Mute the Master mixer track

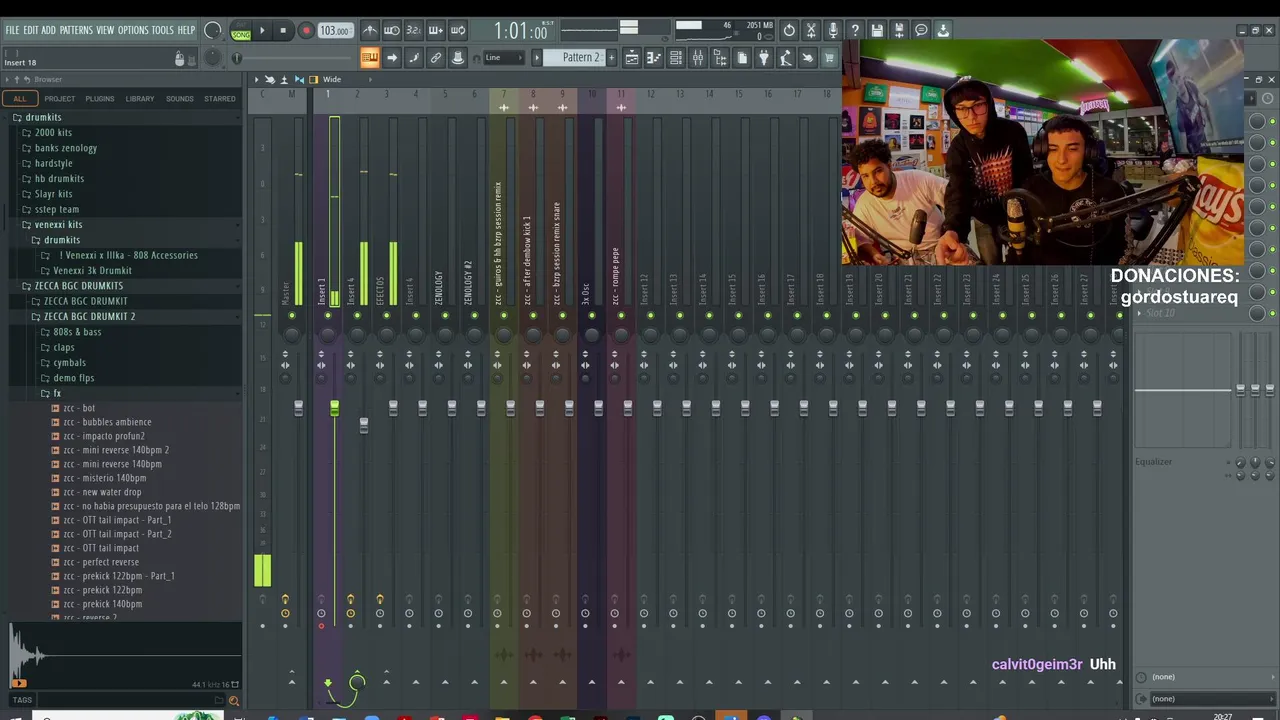292,316
